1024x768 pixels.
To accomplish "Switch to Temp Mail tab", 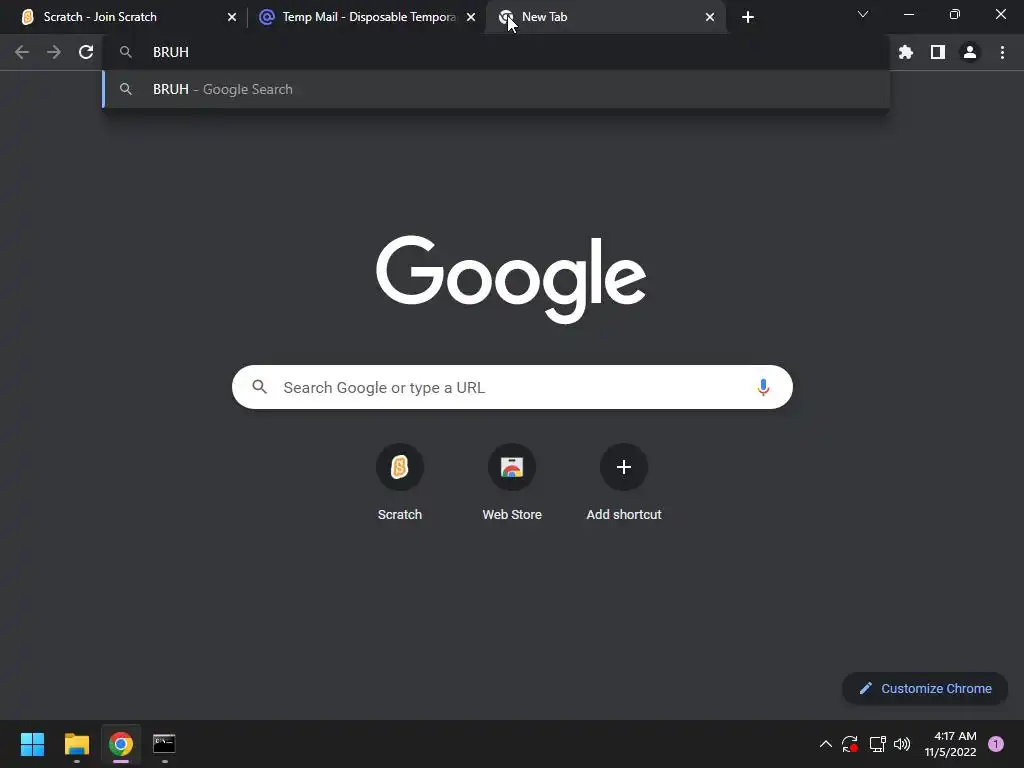I will tap(366, 17).
